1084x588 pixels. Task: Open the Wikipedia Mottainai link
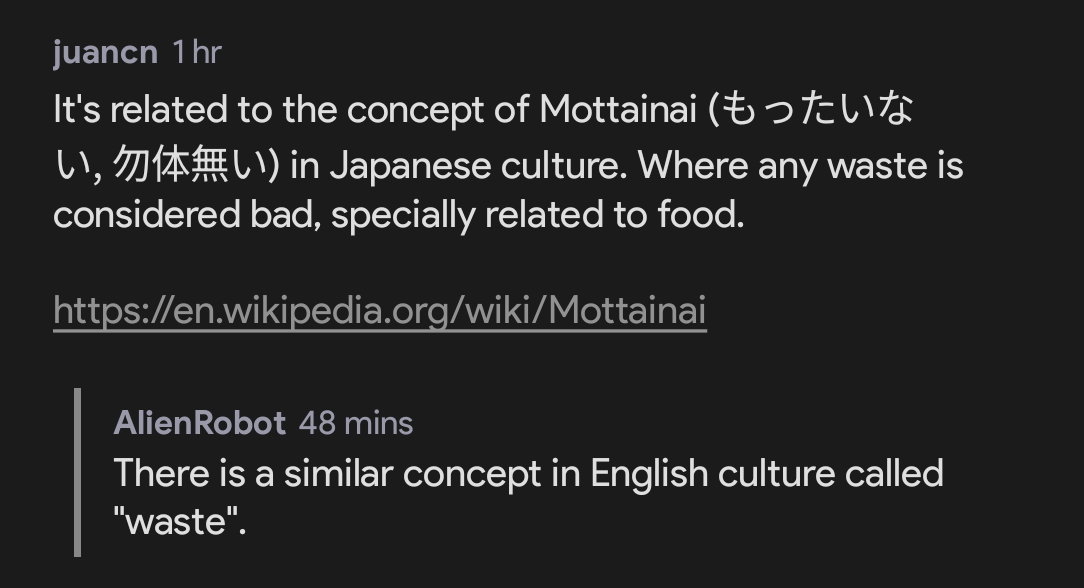click(x=380, y=311)
